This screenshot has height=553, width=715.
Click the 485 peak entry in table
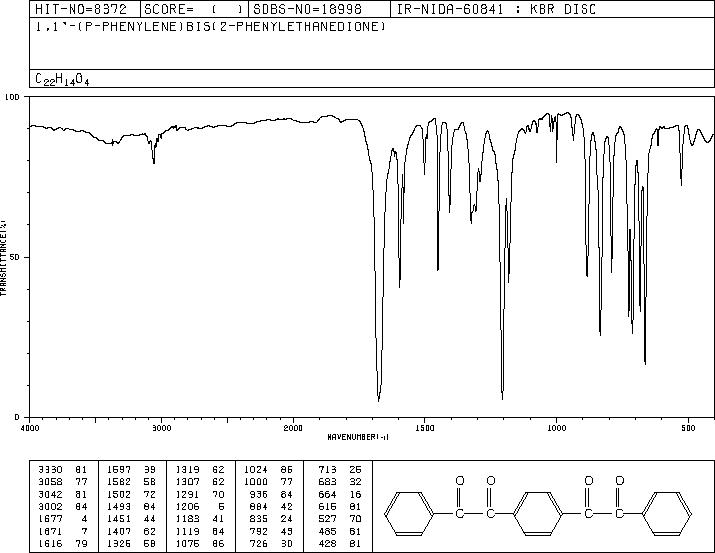click(340, 532)
